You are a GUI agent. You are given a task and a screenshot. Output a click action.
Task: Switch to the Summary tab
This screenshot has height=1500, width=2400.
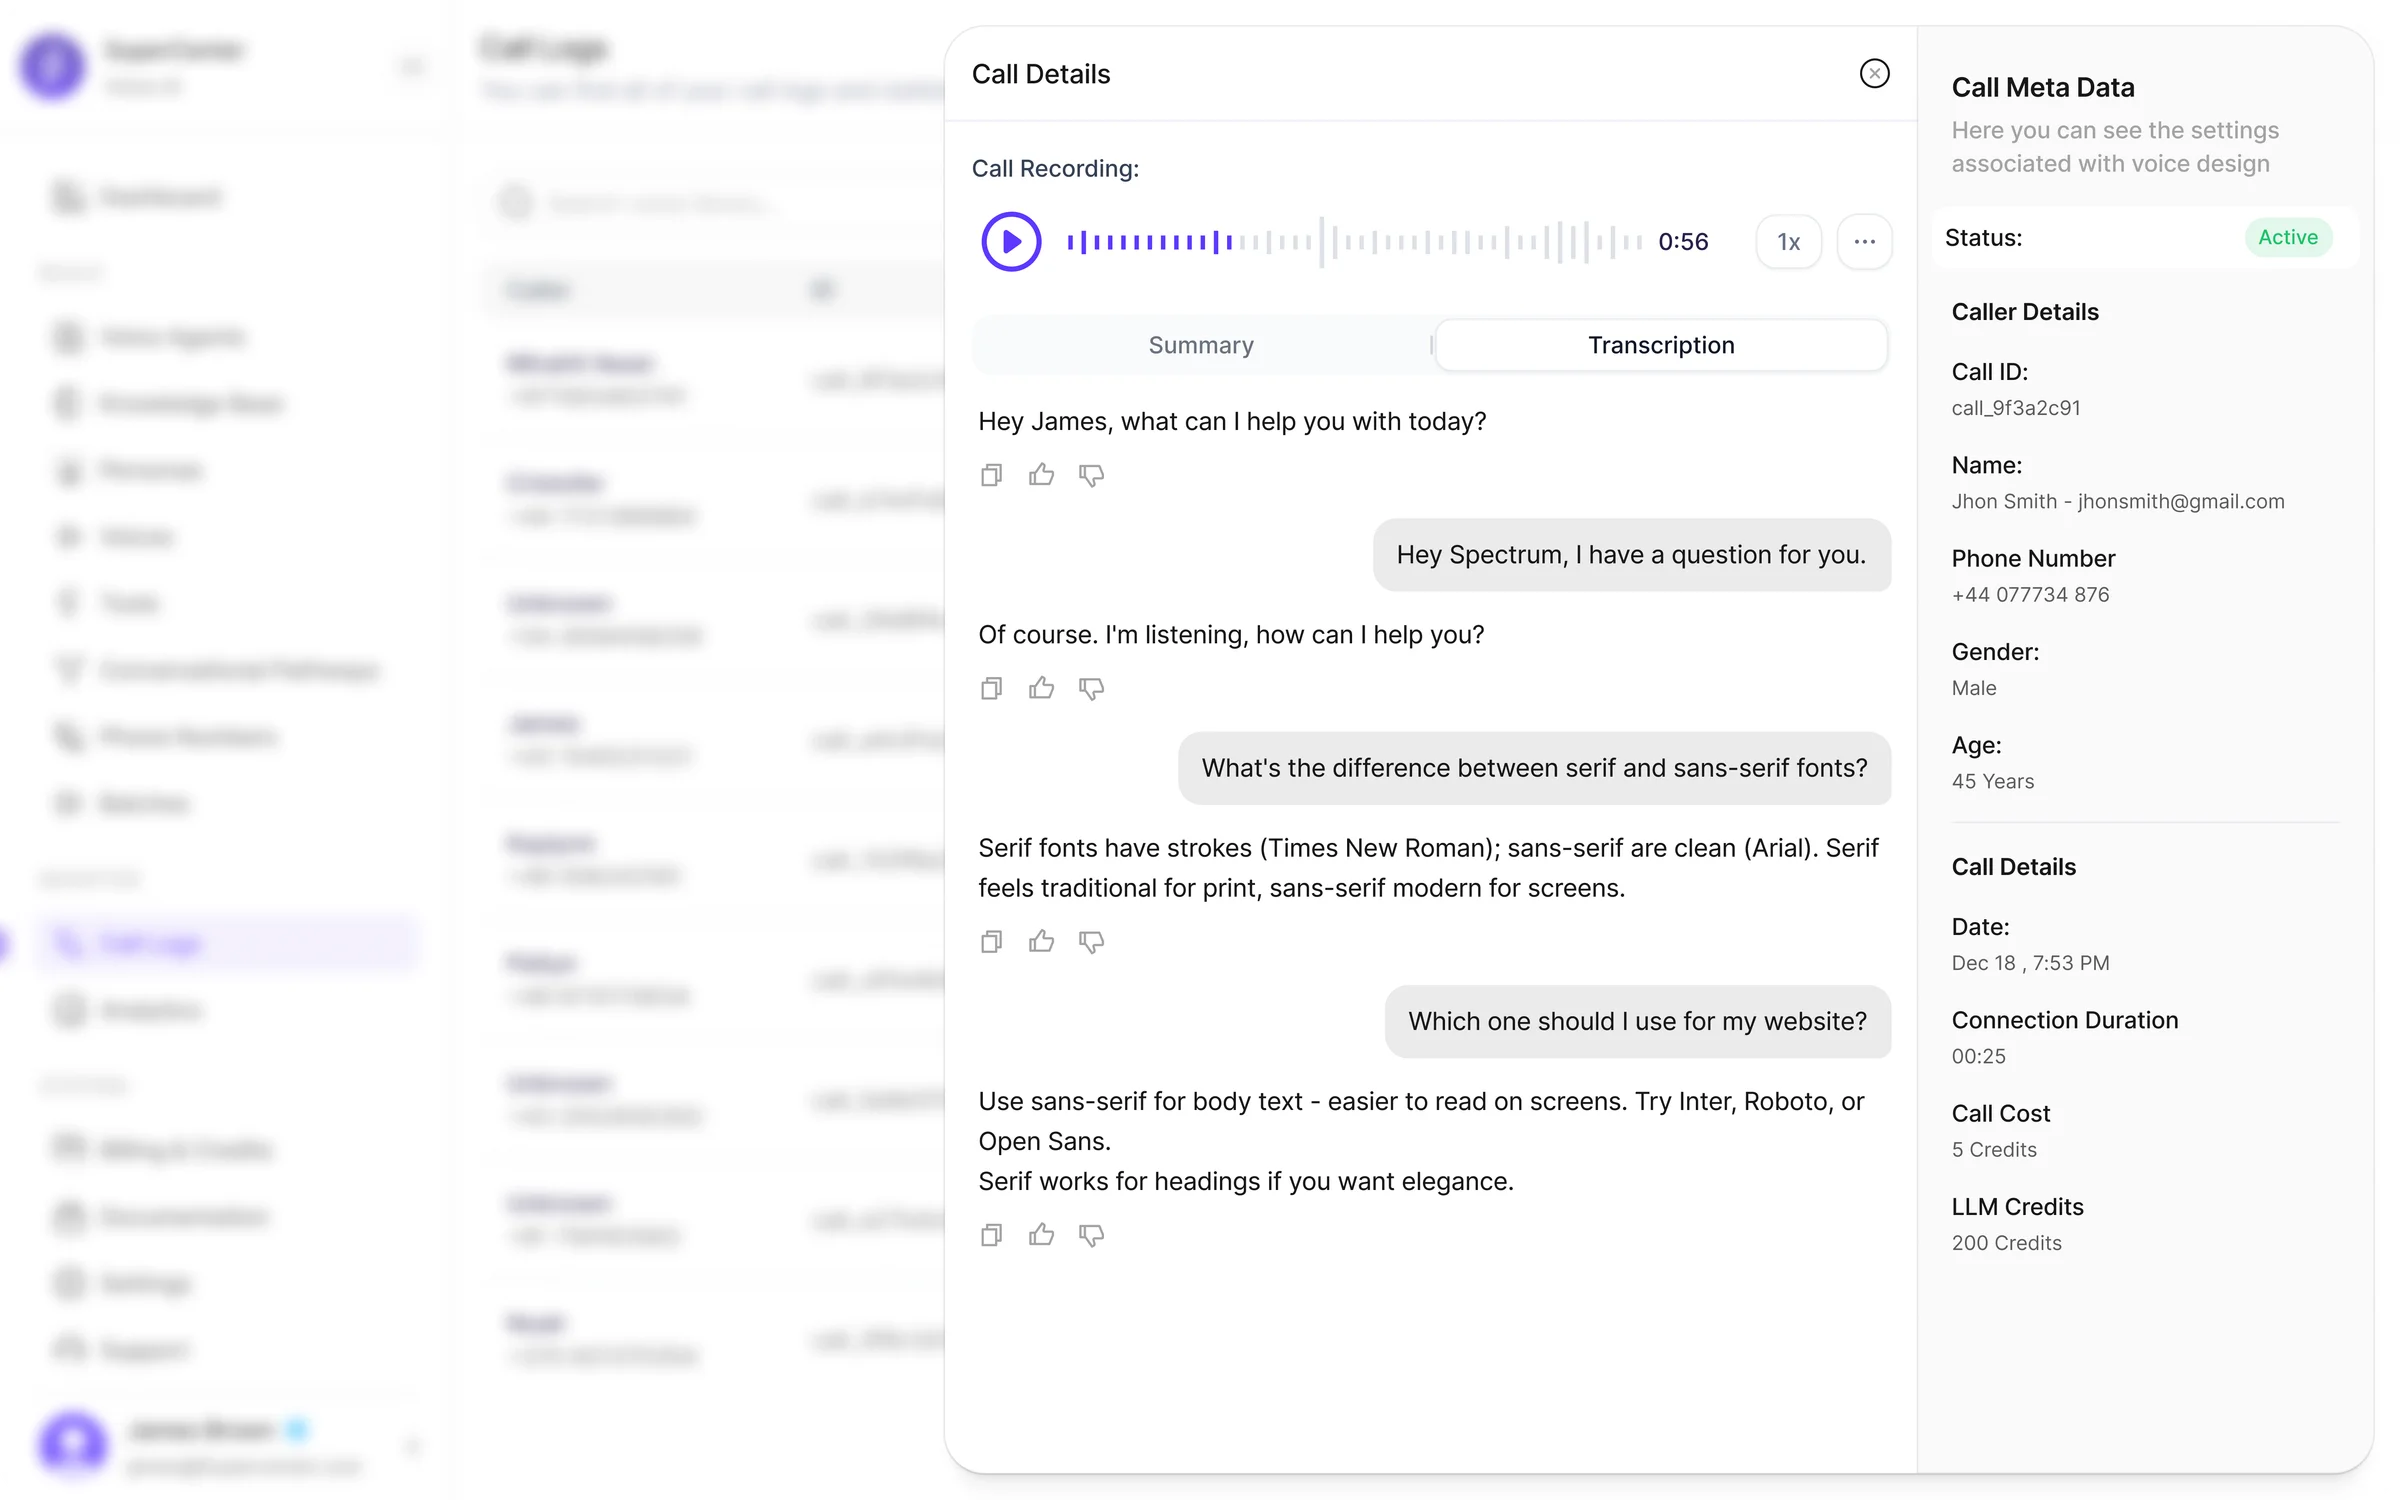[x=1201, y=345]
